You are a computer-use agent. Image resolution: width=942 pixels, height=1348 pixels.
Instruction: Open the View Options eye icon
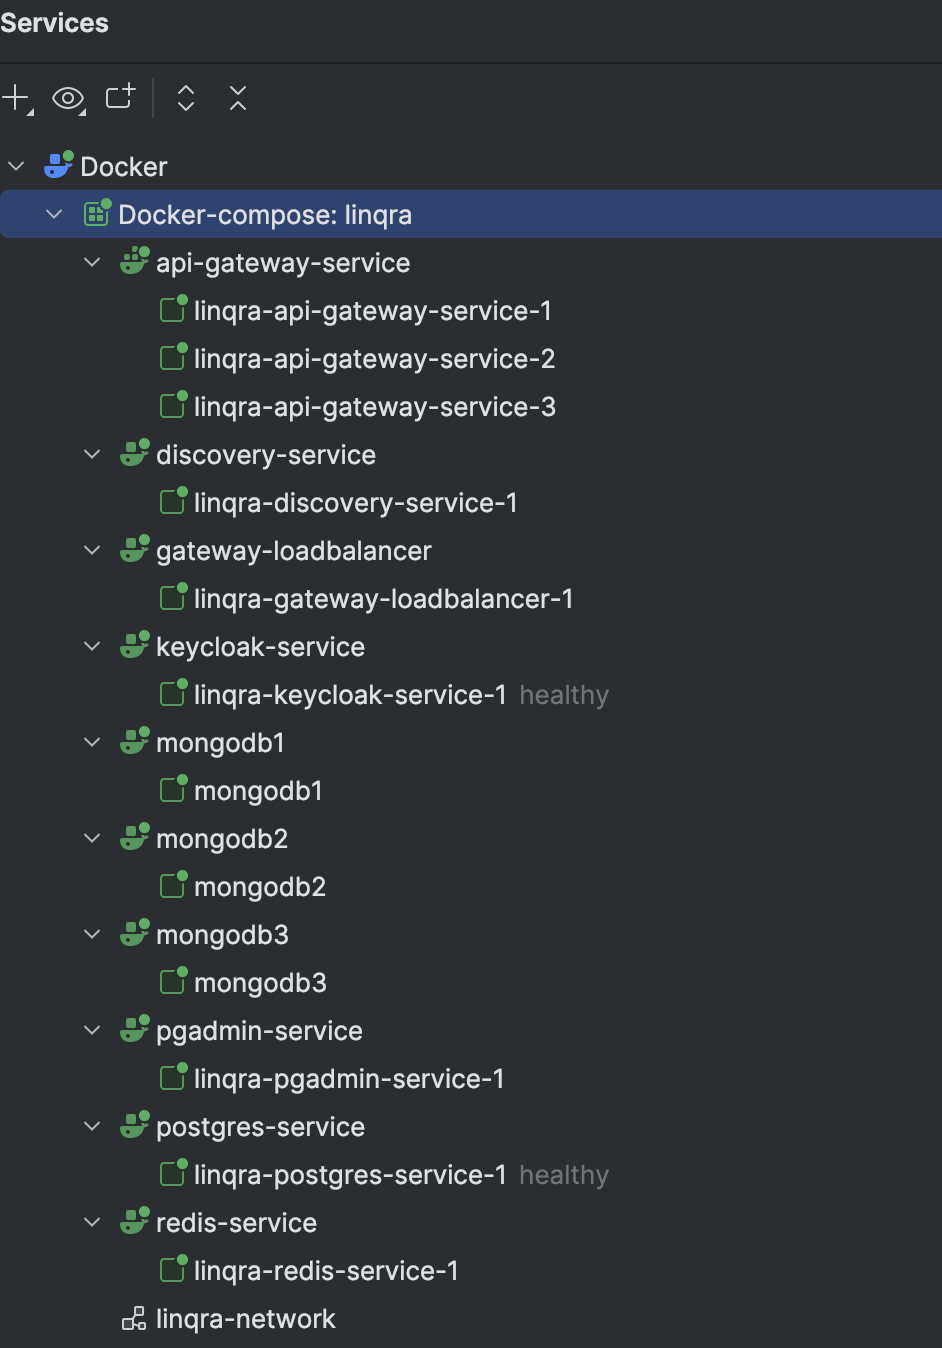click(68, 98)
